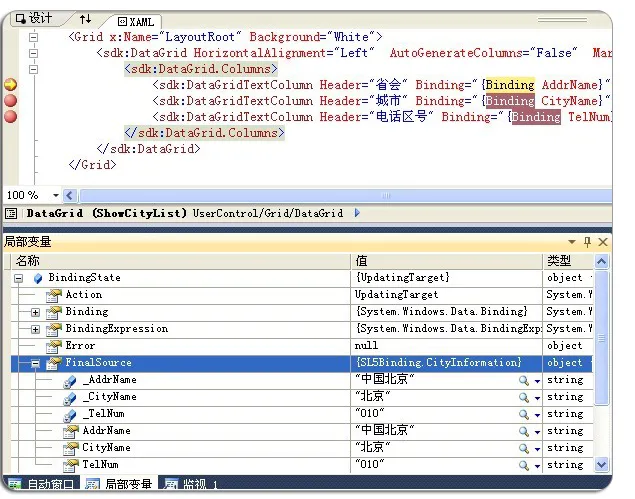The width and height of the screenshot is (635, 499).
Task: Expand the BindingExpression tree node
Action: coord(36,329)
